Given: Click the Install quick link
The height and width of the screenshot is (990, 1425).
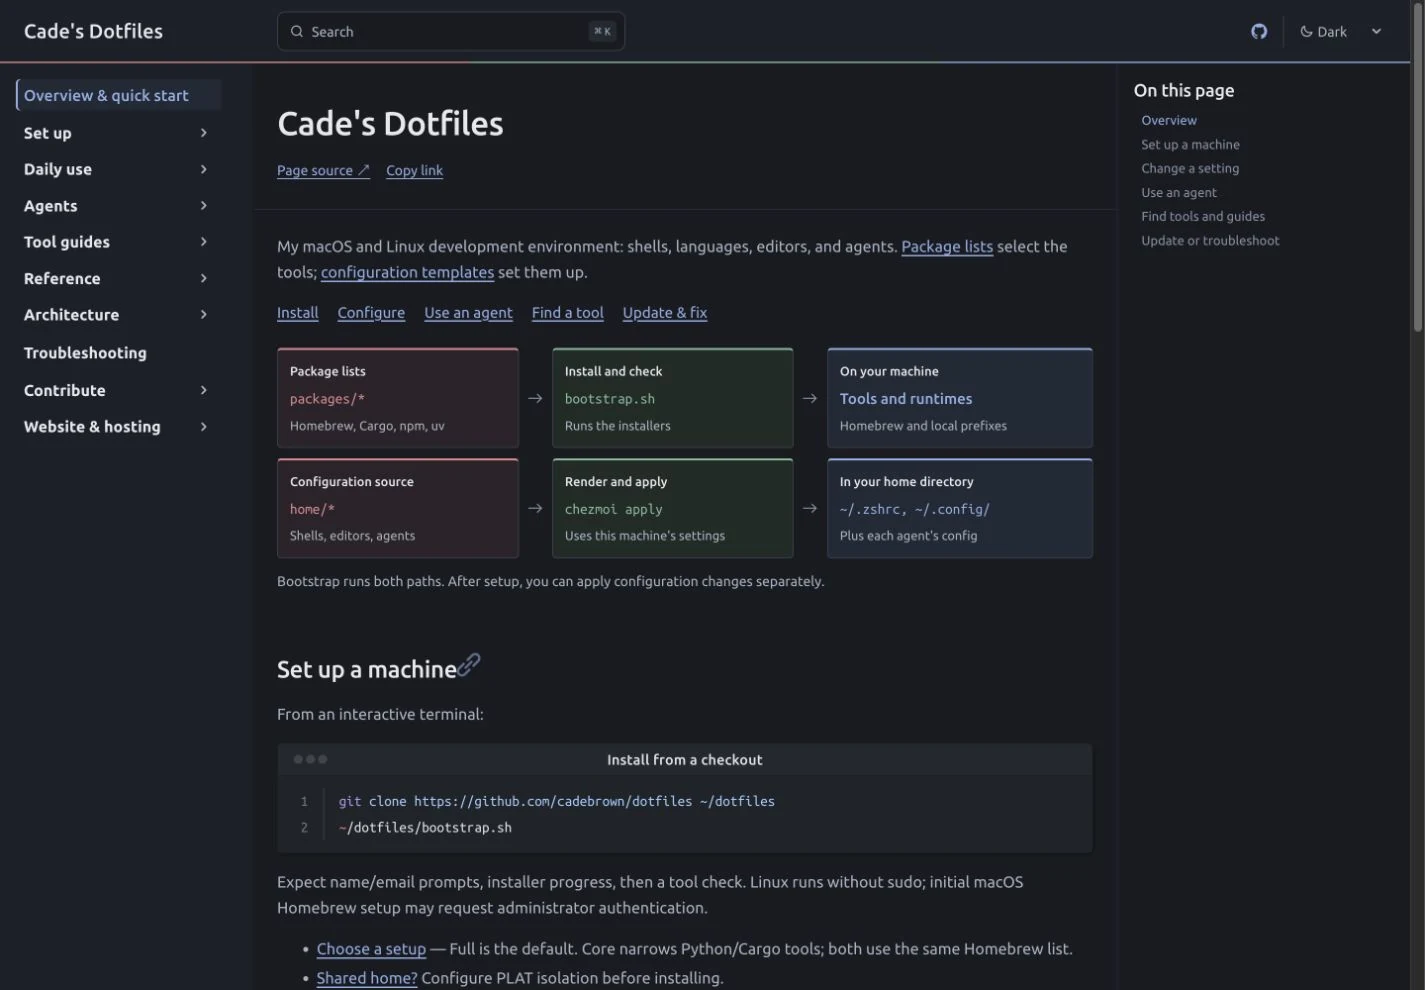Looking at the screenshot, I should tap(298, 312).
